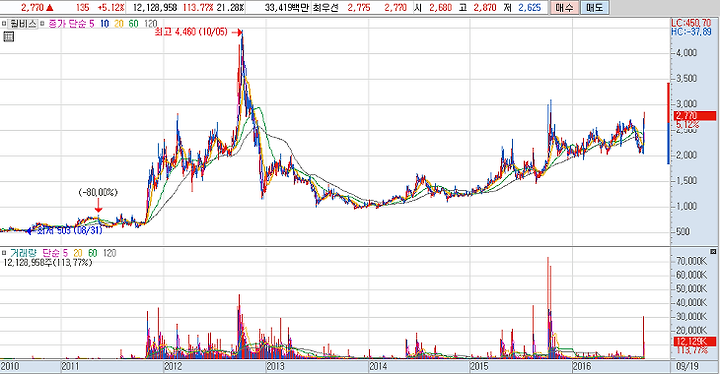Viewport: 720px width, 374px height.
Task: Click the 2013 year on time axis
Action: (x=276, y=366)
